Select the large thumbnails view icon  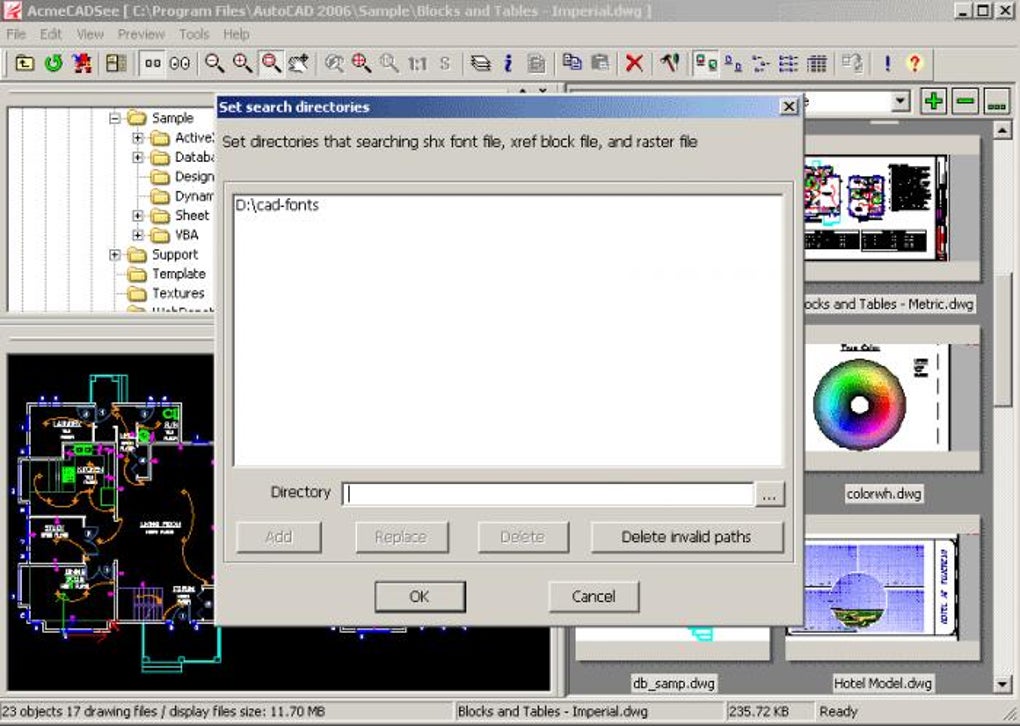pyautogui.click(x=180, y=63)
